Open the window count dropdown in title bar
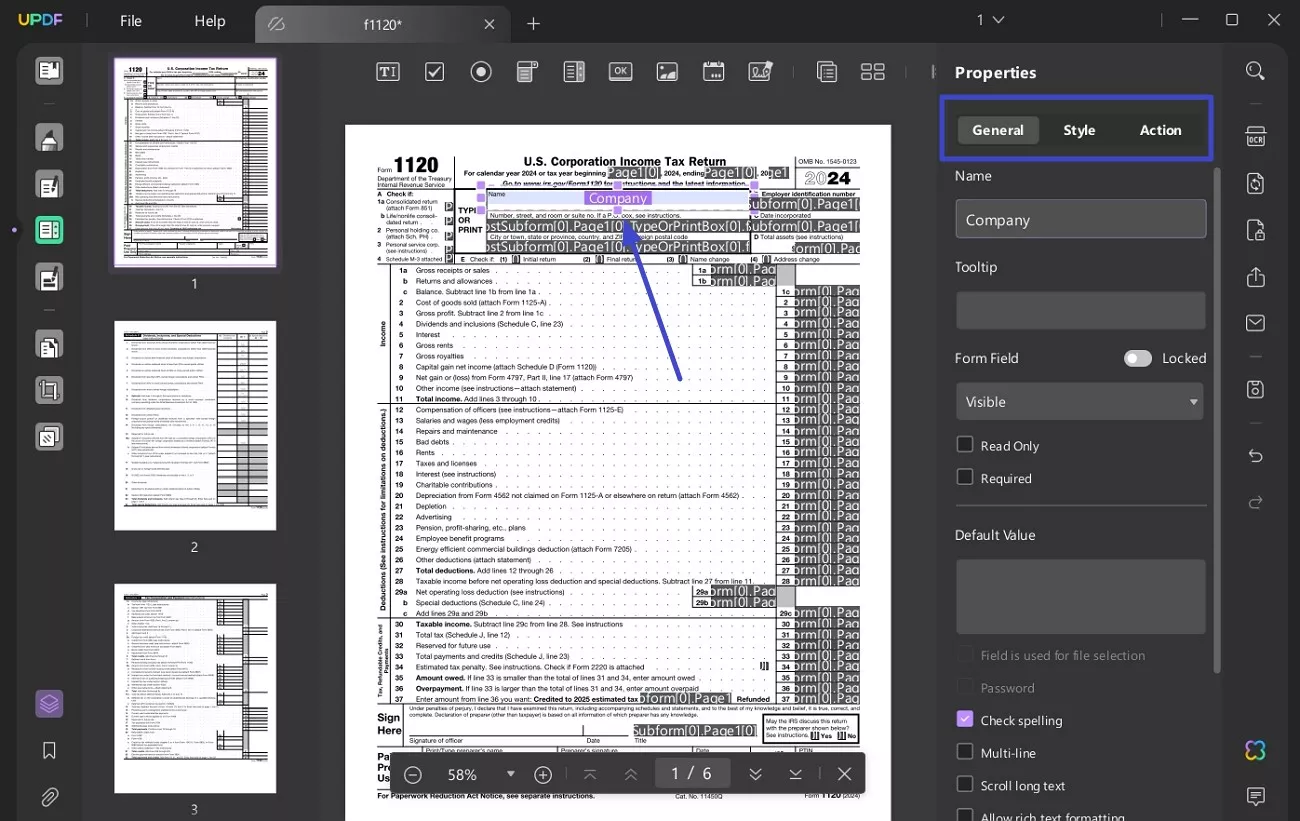The width and height of the screenshot is (1300, 821). pyautogui.click(x=993, y=20)
